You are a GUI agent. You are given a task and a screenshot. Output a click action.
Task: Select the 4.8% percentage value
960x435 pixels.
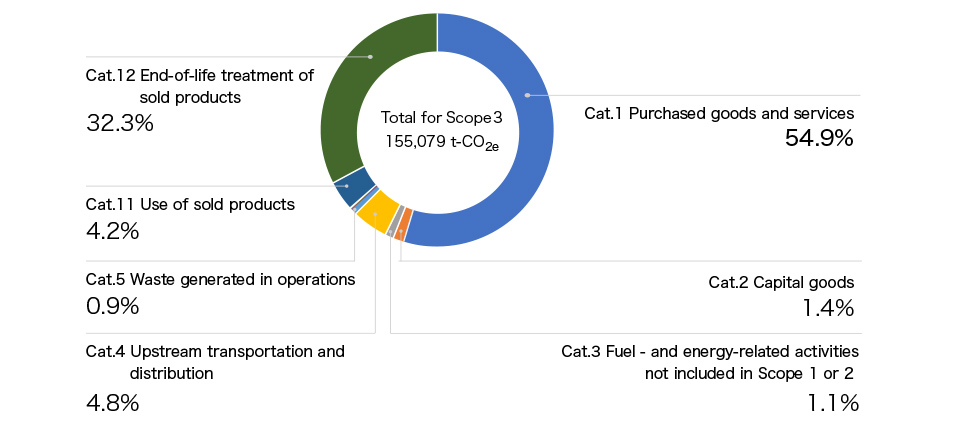click(112, 403)
